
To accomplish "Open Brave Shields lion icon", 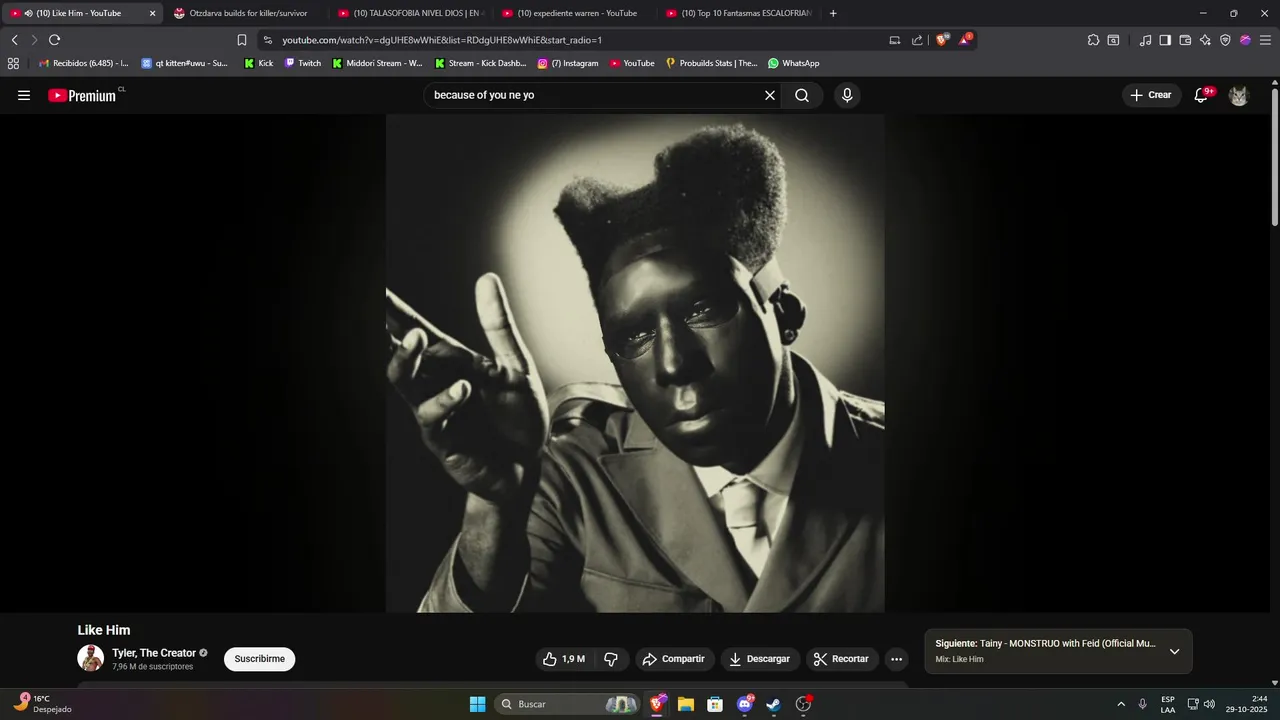I will [942, 40].
